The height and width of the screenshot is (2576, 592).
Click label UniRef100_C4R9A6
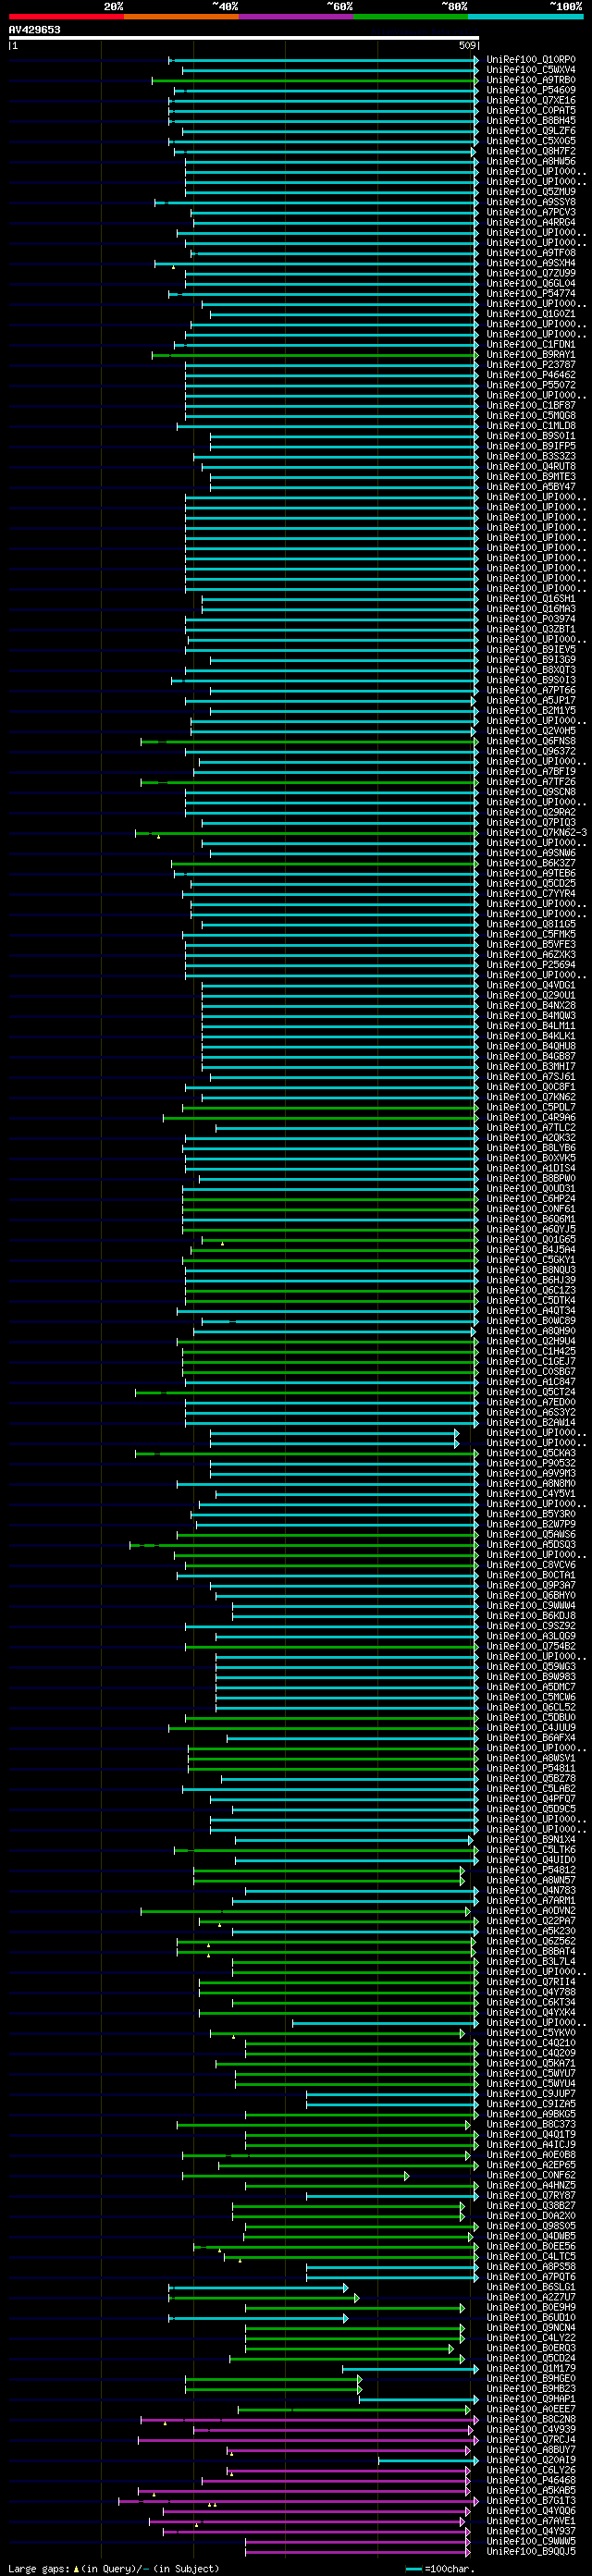coord(531,1117)
